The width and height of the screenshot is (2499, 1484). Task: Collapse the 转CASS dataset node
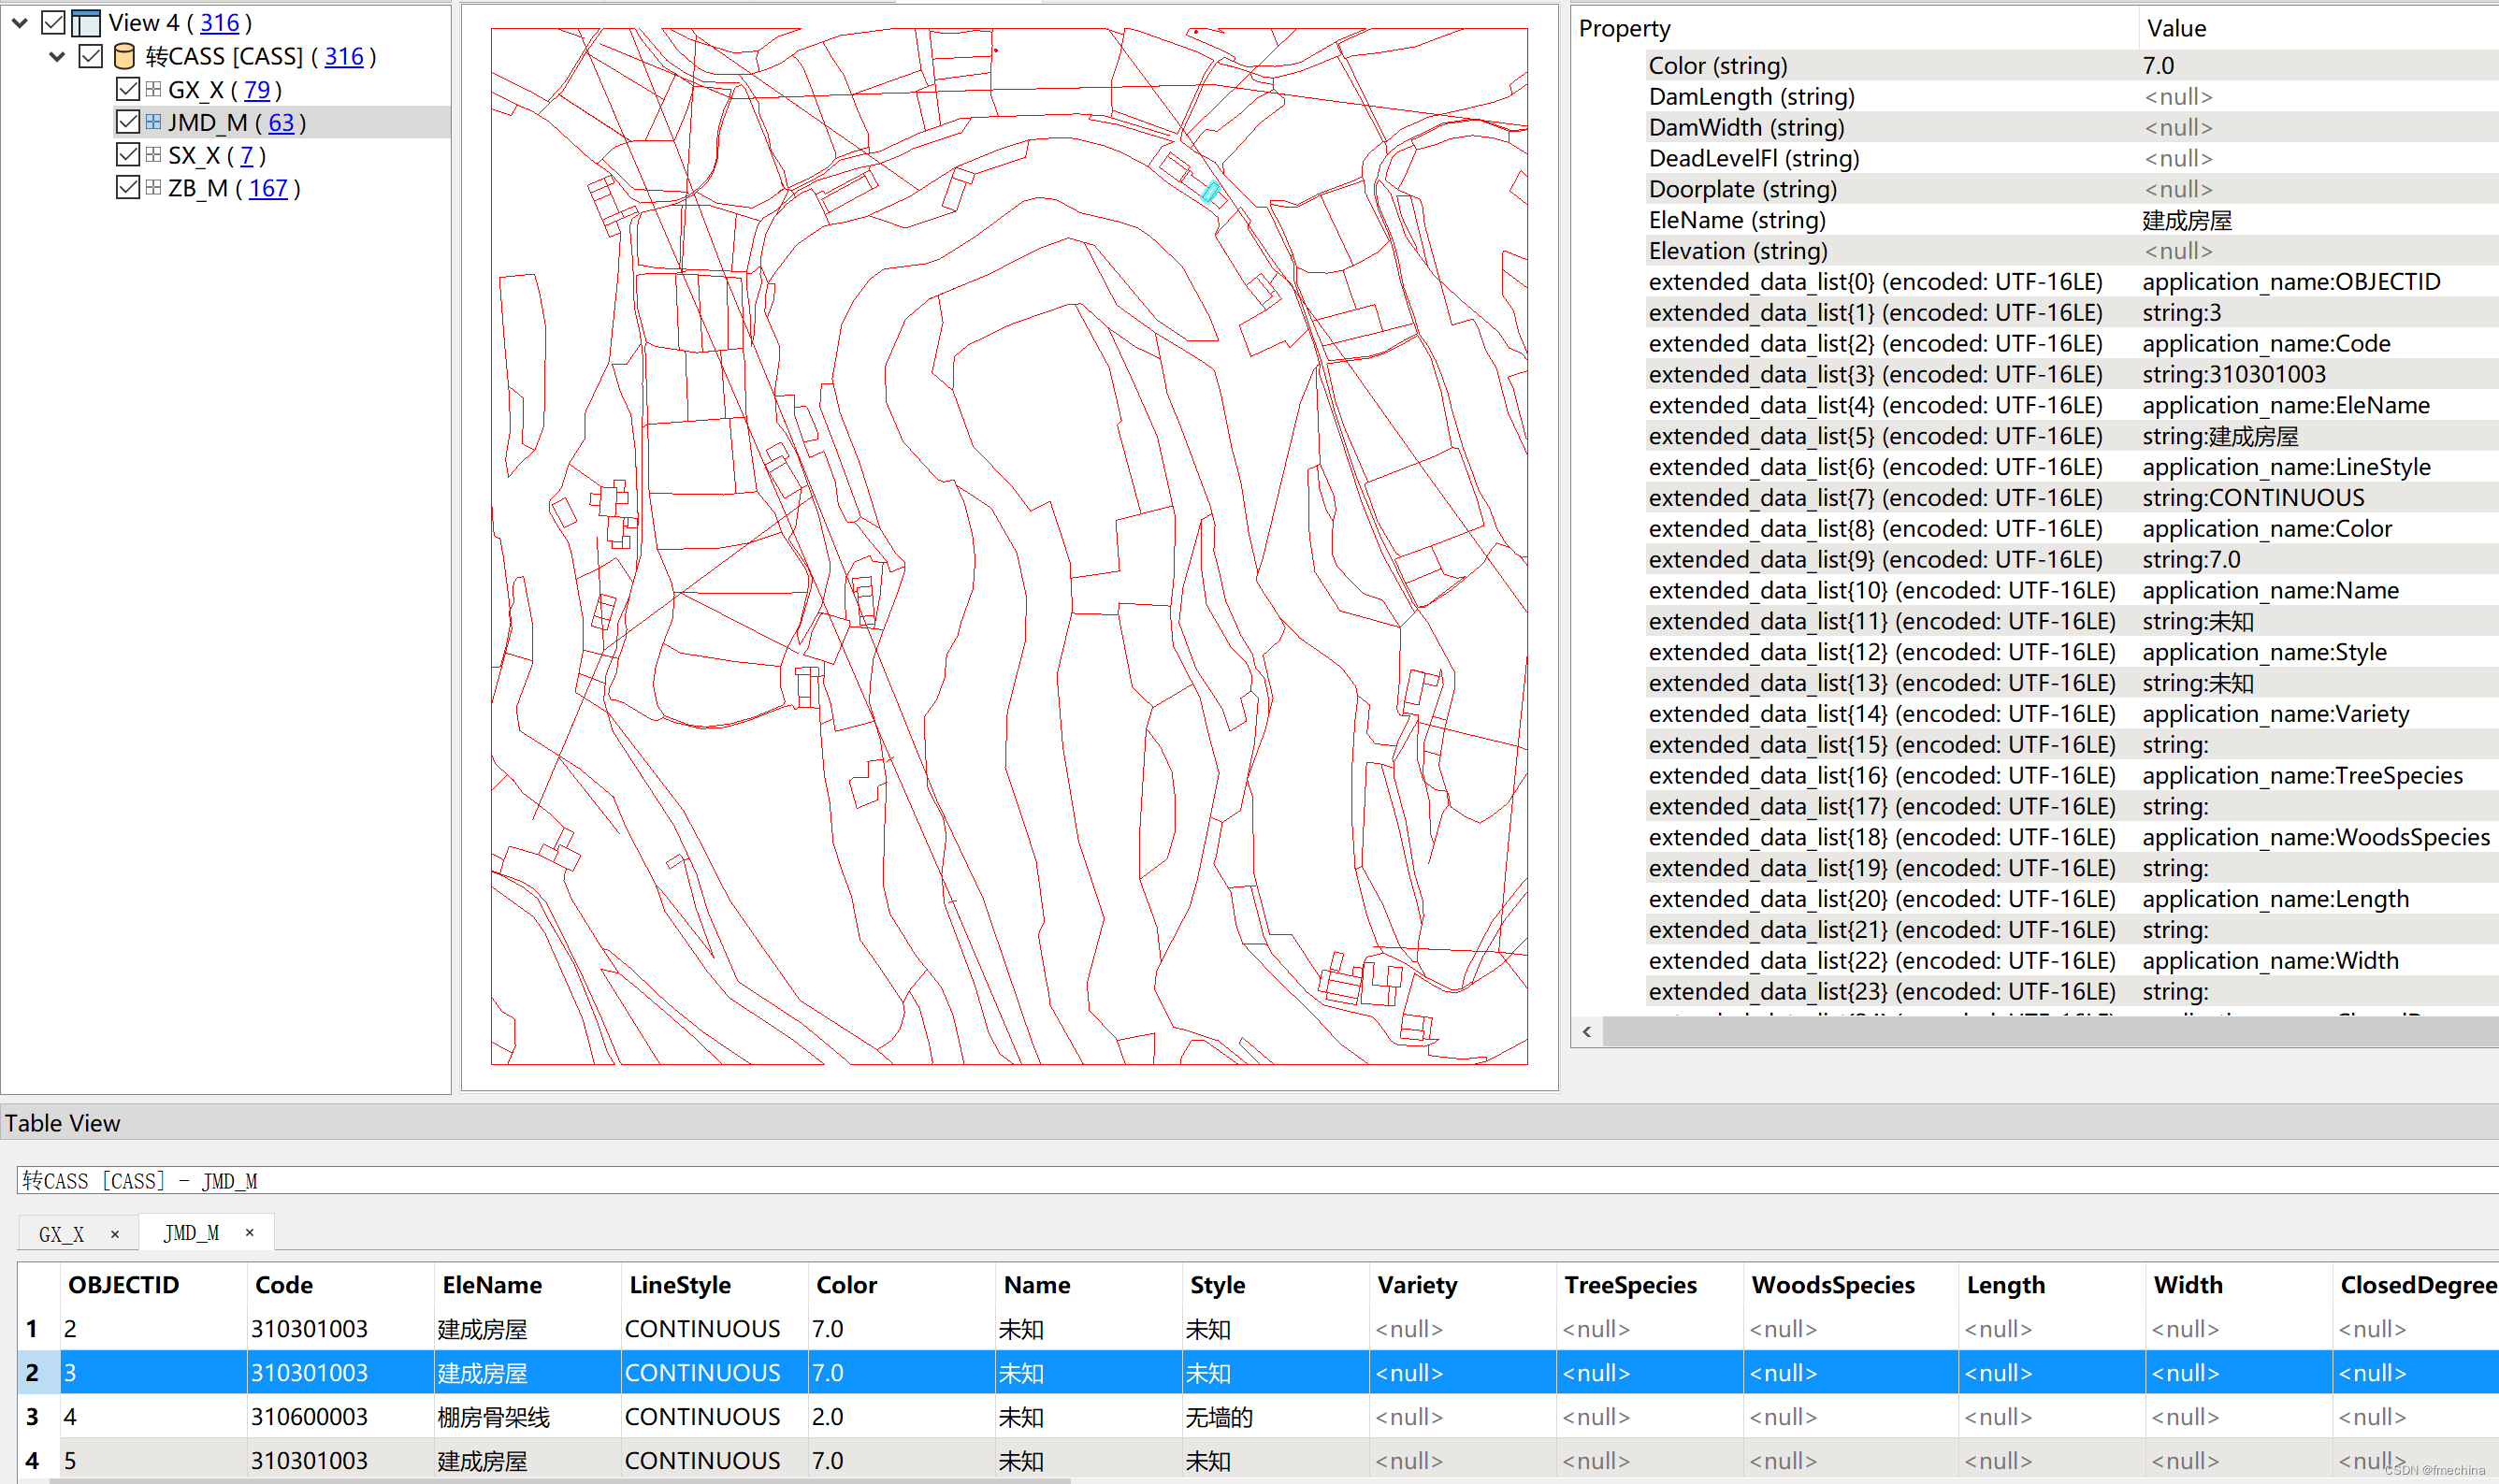(57, 56)
